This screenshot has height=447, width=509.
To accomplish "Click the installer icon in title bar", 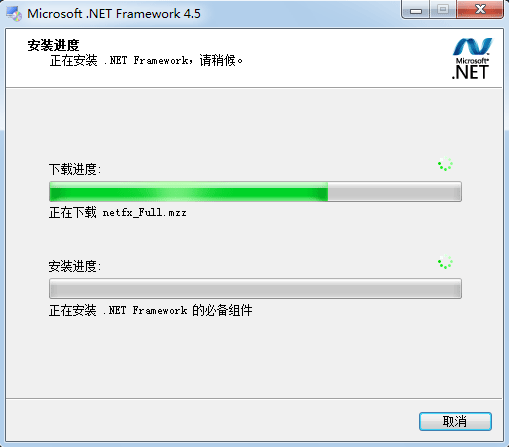I will [x=14, y=14].
